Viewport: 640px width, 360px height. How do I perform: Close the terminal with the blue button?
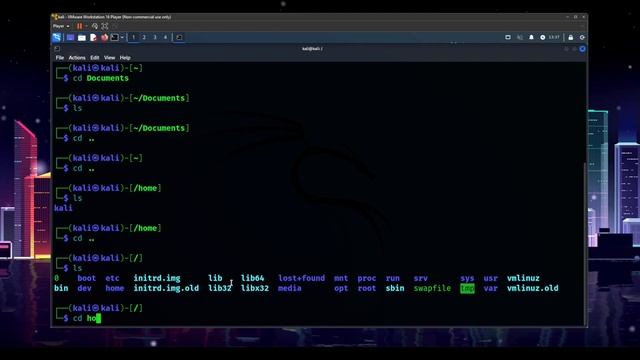tap(582, 49)
